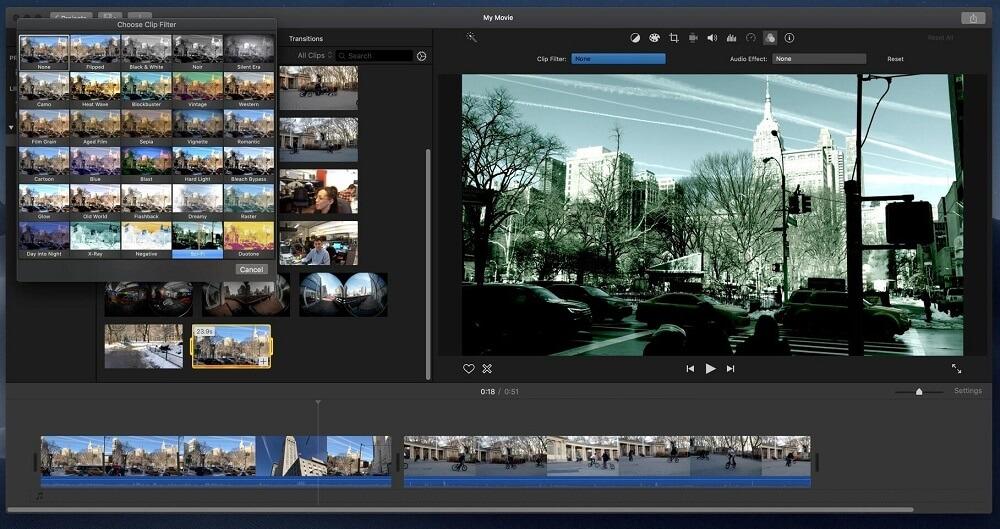Image resolution: width=1000 pixels, height=529 pixels.
Task: Open the Audio Effect selector field
Action: coord(819,59)
